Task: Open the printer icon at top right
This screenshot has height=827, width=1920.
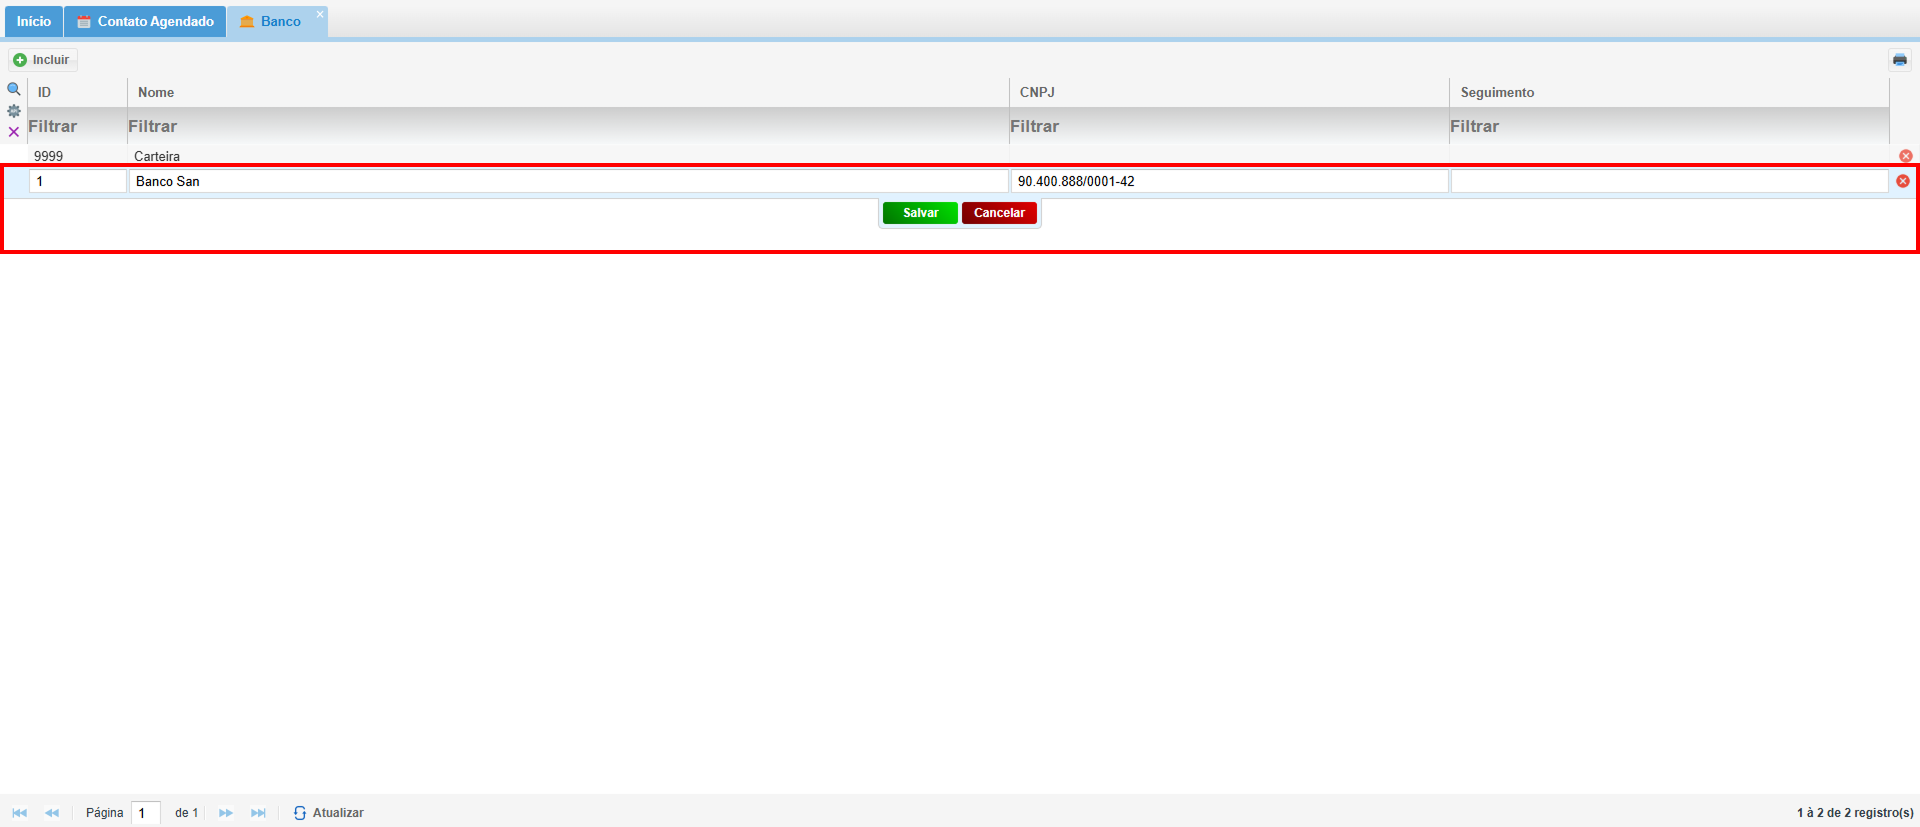Action: [1900, 60]
